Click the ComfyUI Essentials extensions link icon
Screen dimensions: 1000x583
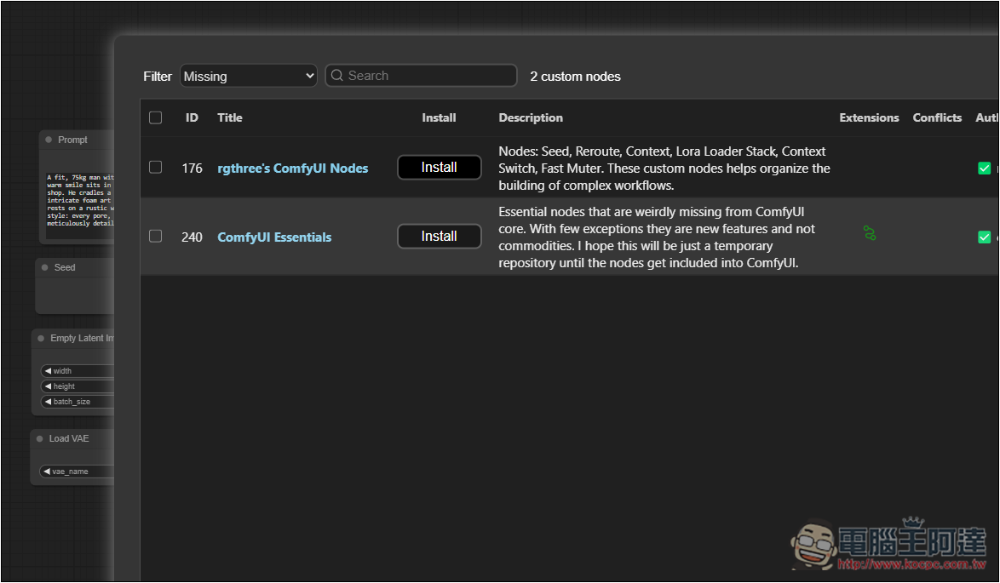point(869,233)
